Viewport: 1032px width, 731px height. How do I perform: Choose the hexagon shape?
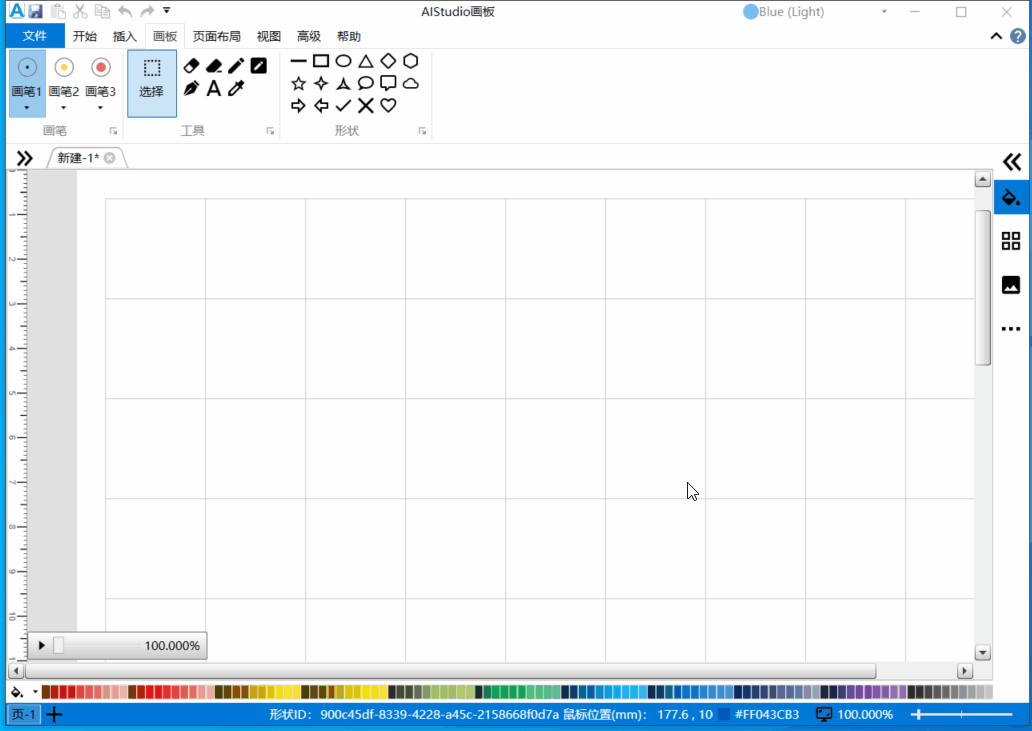coord(410,61)
